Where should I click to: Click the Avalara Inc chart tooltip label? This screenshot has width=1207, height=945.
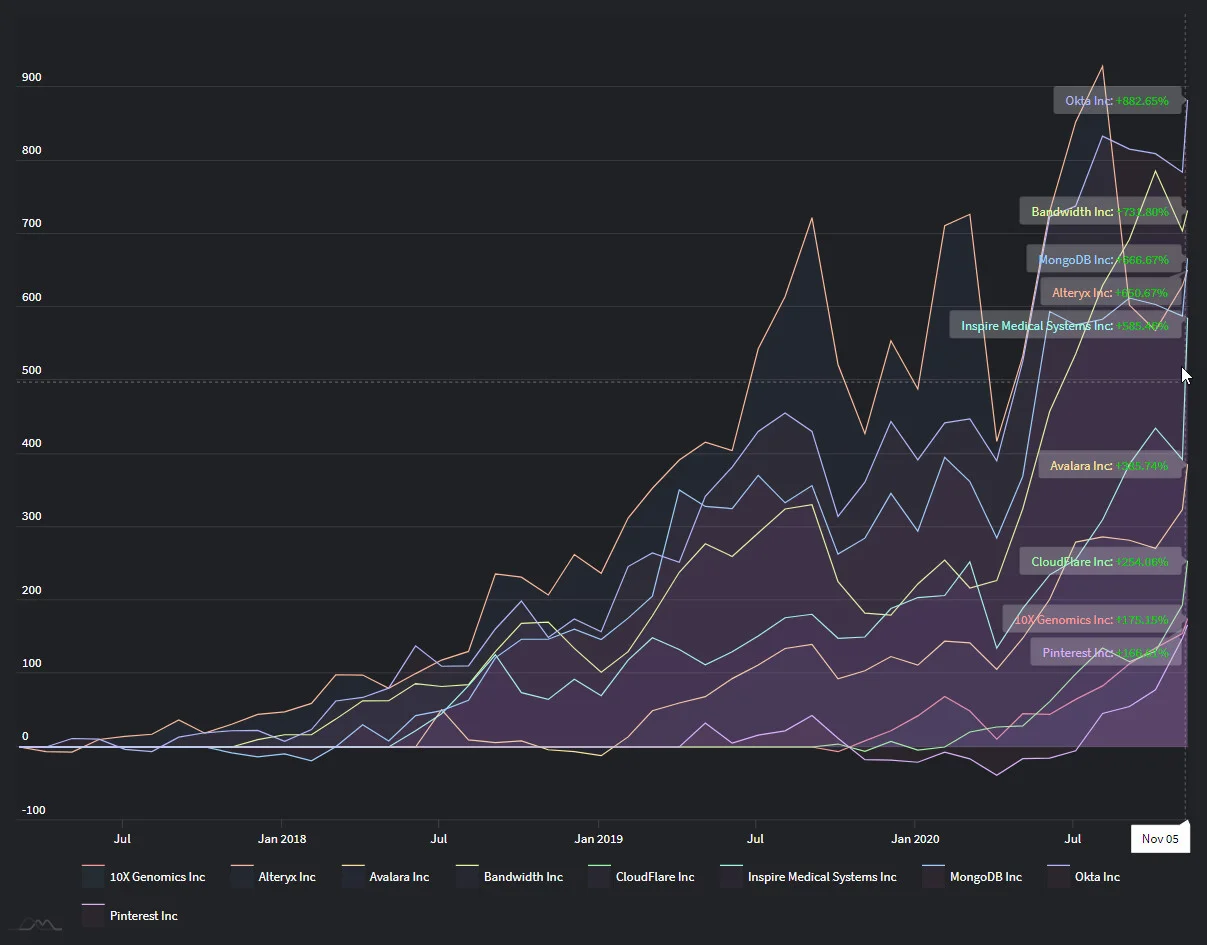pos(1109,466)
